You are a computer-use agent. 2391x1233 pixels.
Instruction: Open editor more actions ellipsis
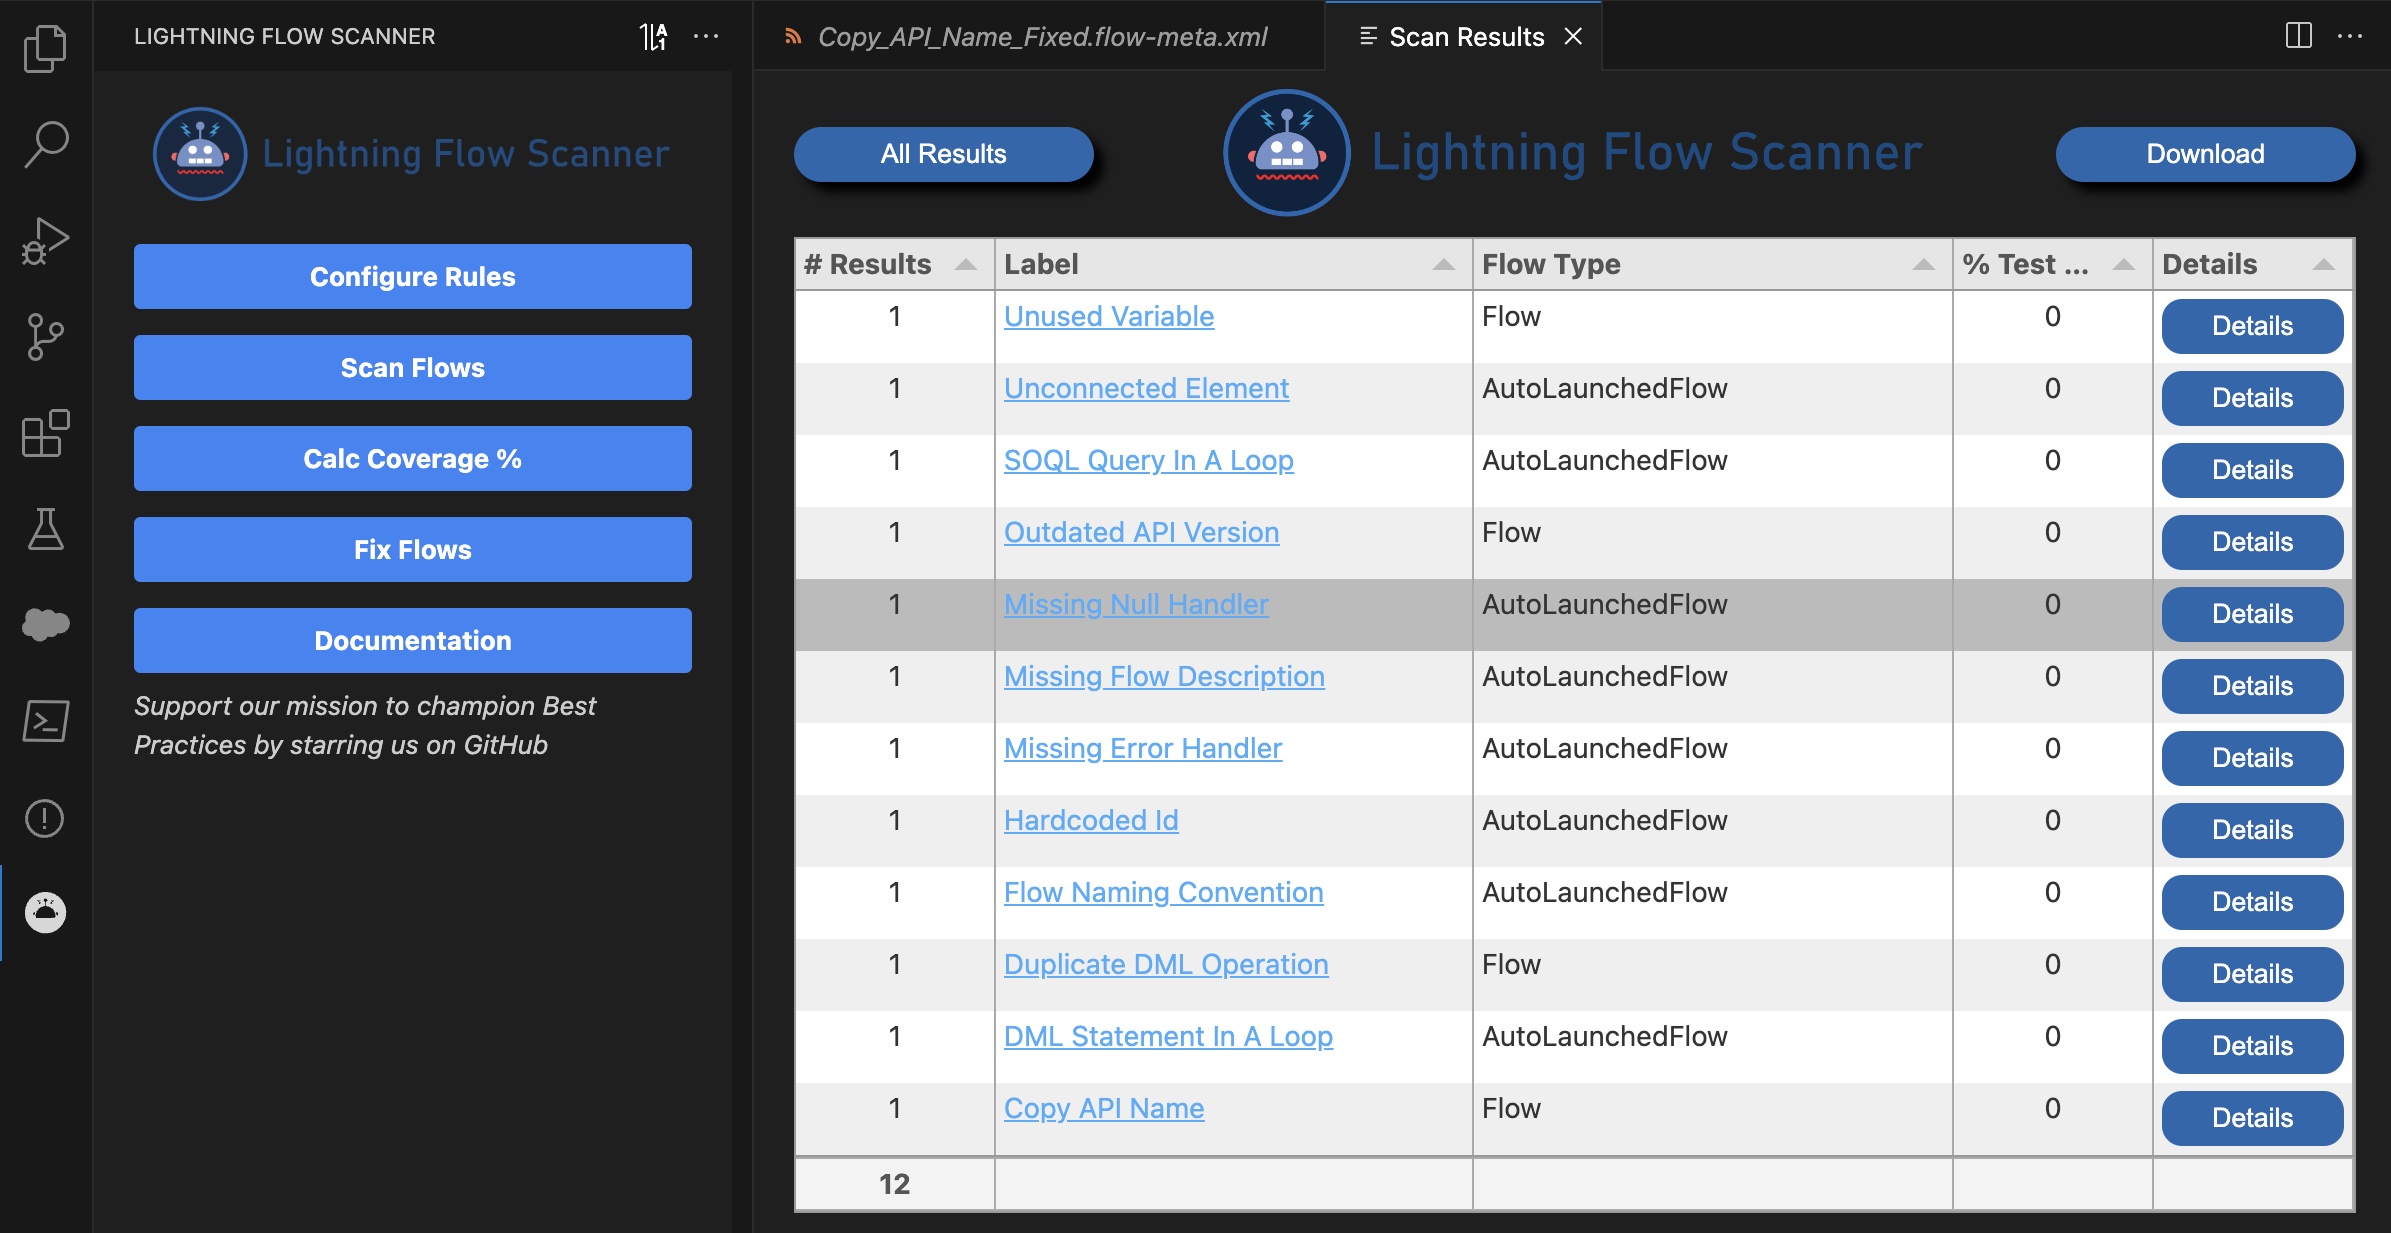[2349, 36]
